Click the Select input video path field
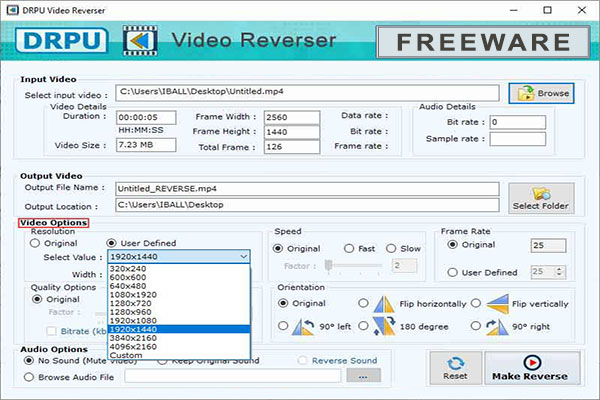Screen dimensions: 600x400 click(307, 93)
